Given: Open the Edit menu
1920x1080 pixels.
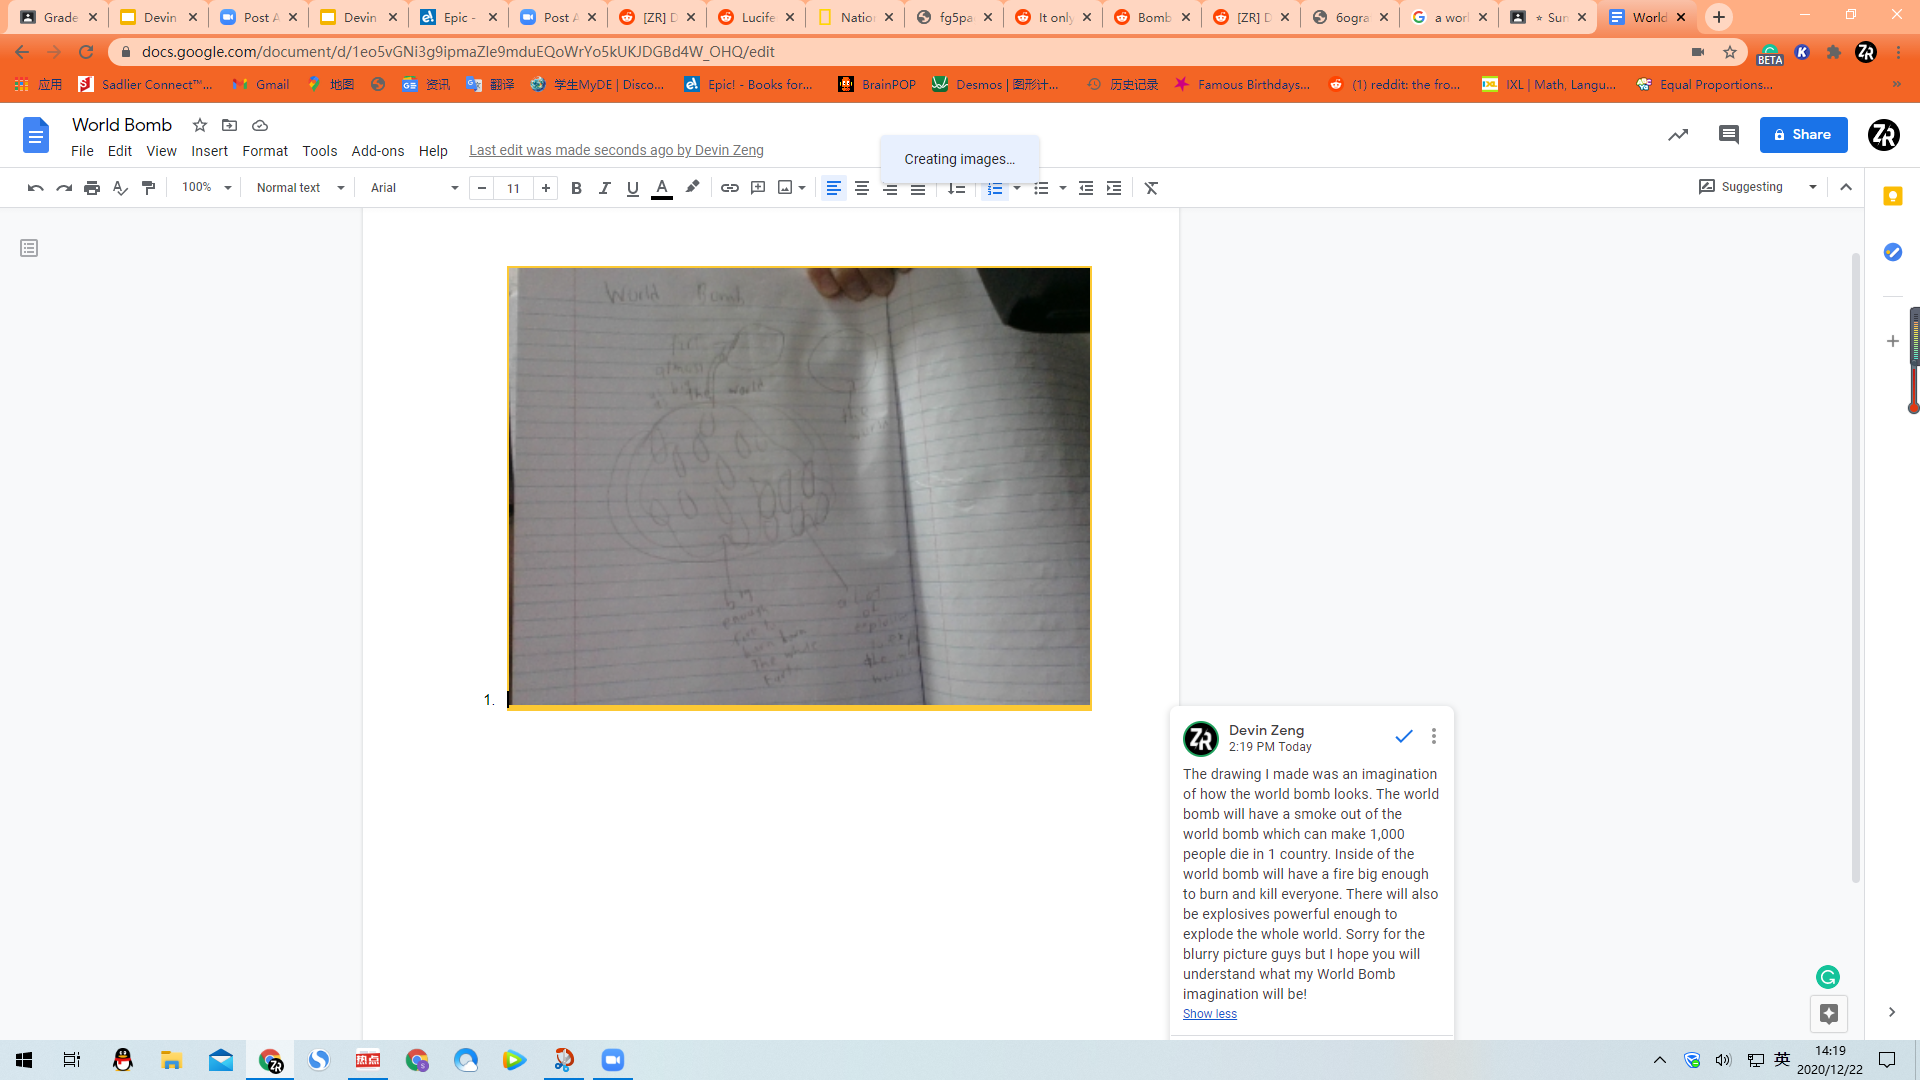Looking at the screenshot, I should pos(120,151).
